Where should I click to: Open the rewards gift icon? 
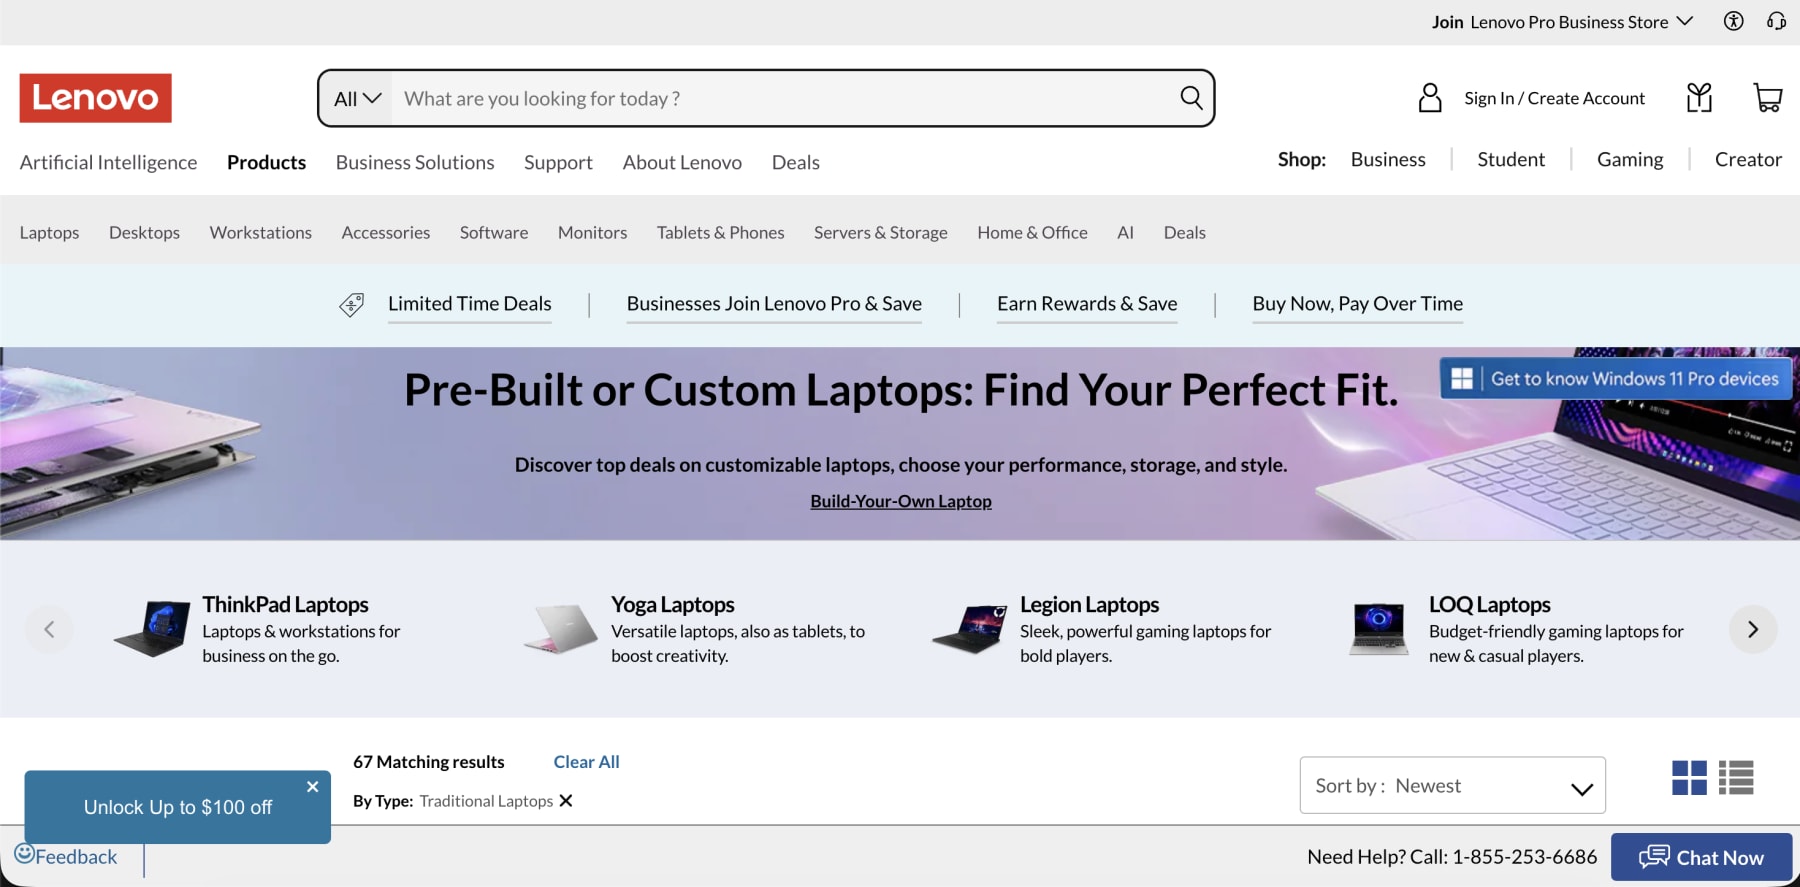1699,98
